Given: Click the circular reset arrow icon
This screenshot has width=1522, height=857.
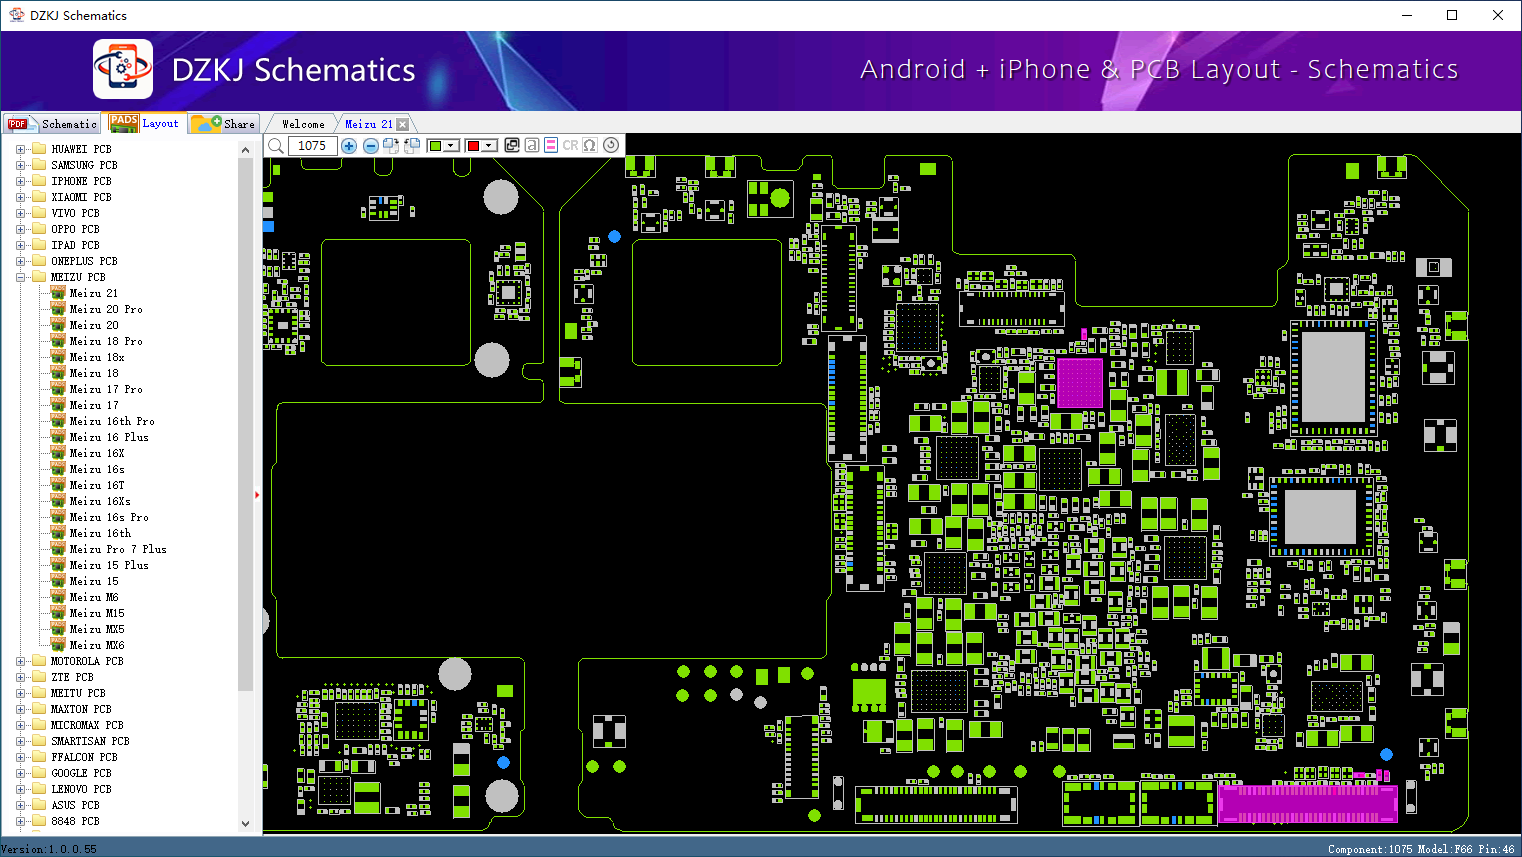Looking at the screenshot, I should click(611, 145).
